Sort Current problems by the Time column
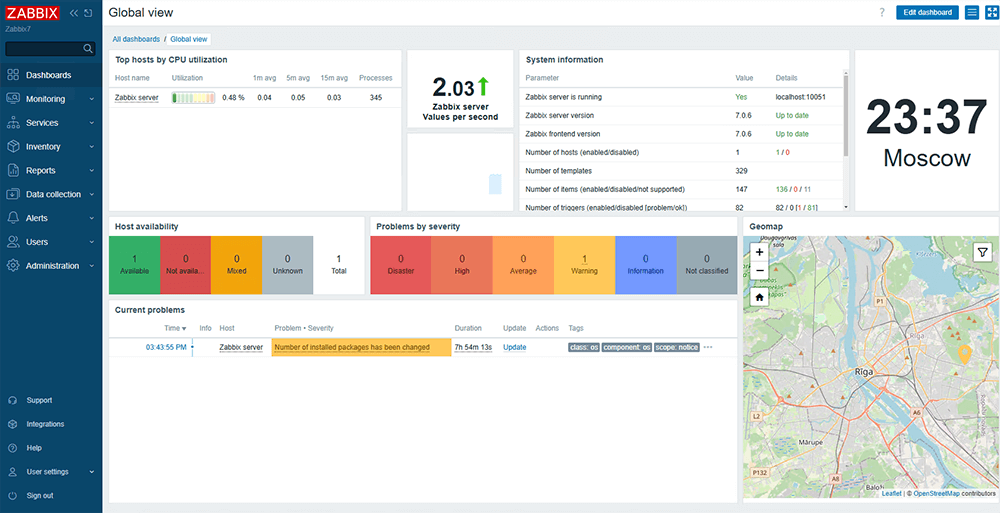Image resolution: width=1000 pixels, height=513 pixels. tap(175, 328)
